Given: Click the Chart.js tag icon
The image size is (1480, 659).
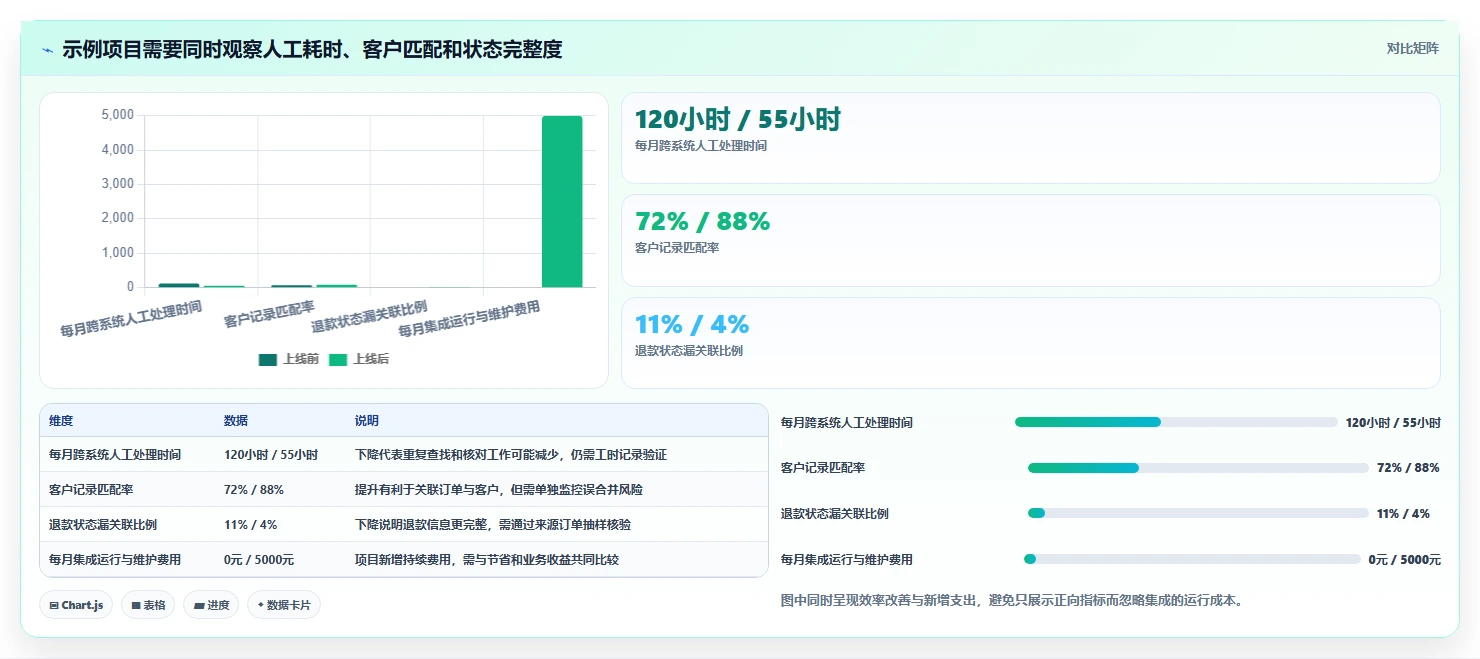Looking at the screenshot, I should click(53, 605).
